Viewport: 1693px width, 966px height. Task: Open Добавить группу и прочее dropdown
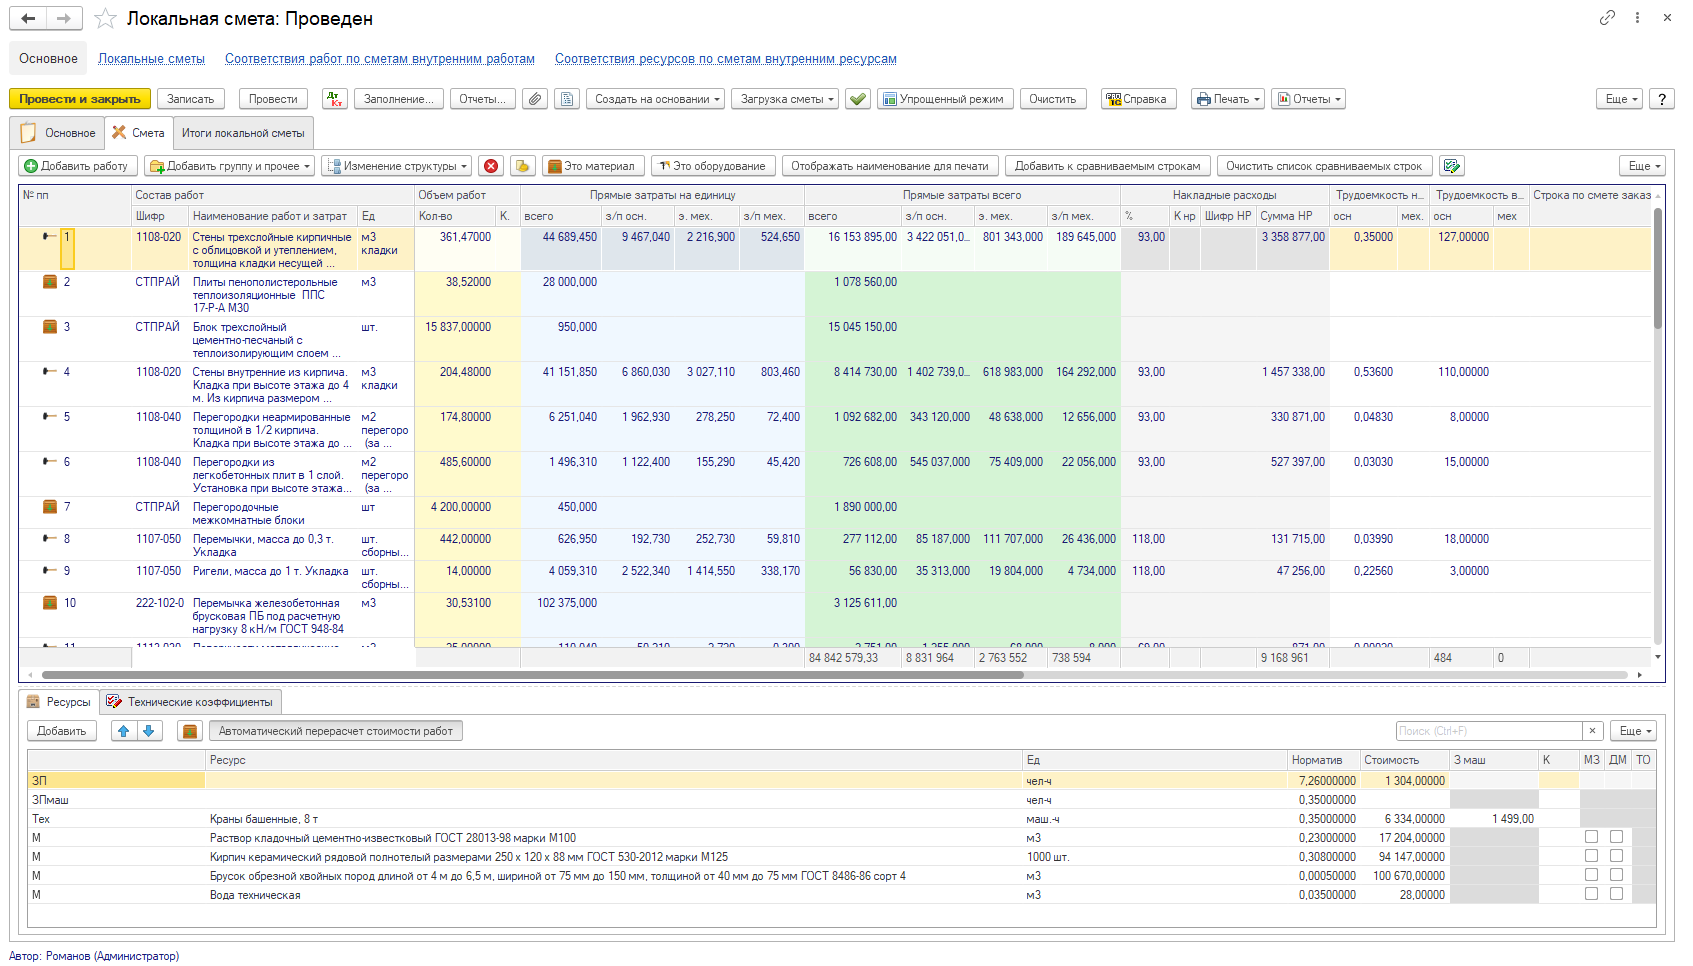[229, 166]
